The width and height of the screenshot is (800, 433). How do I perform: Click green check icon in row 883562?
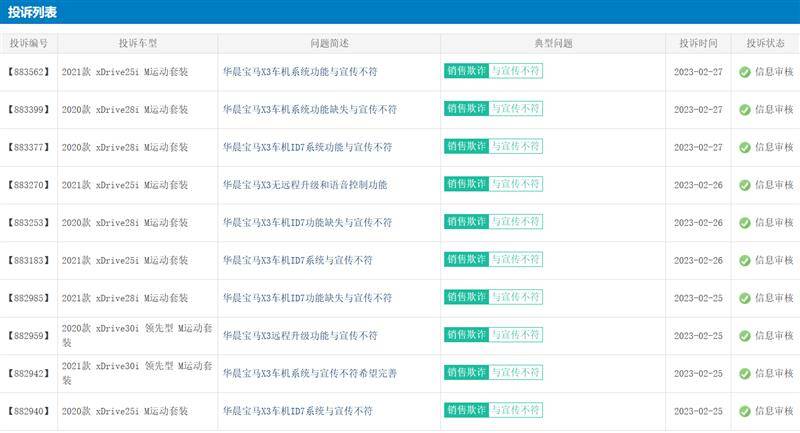click(x=744, y=72)
